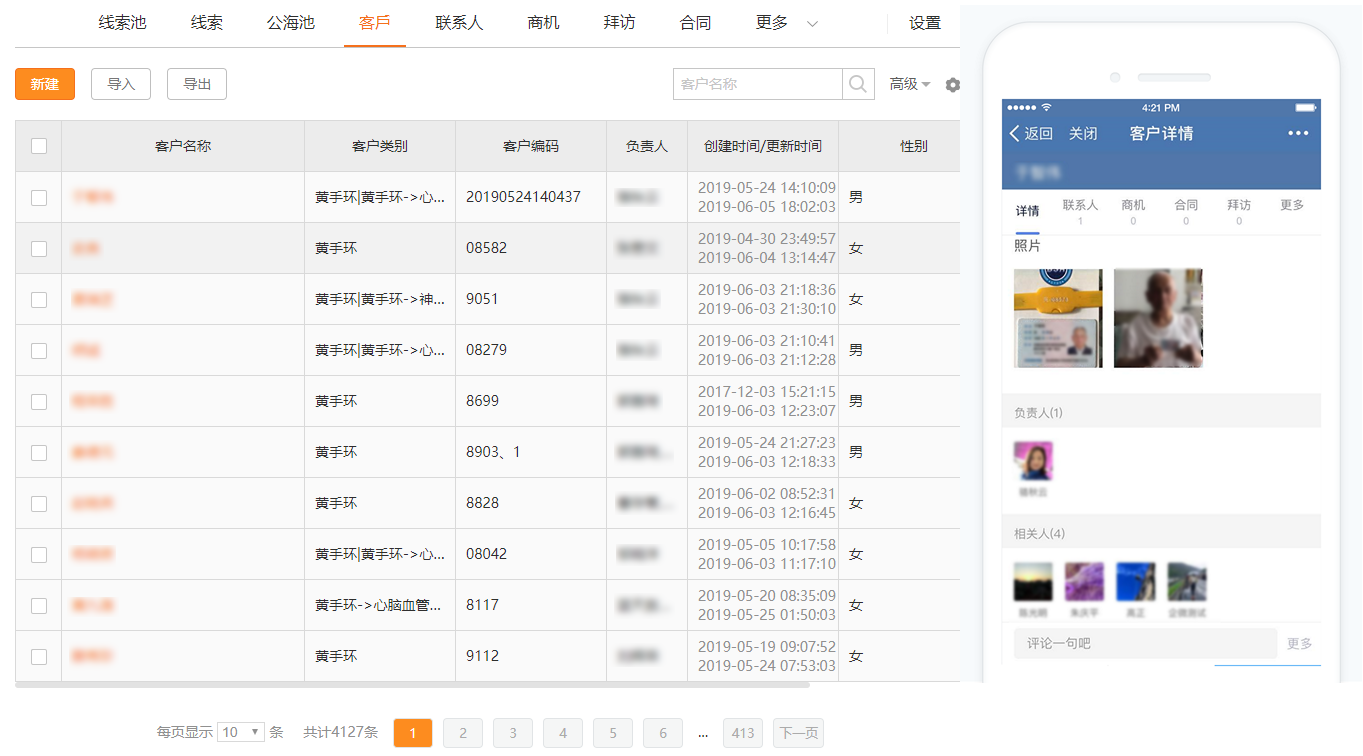
Task: Click the table's horizontal scrollbar
Action: click(412, 685)
